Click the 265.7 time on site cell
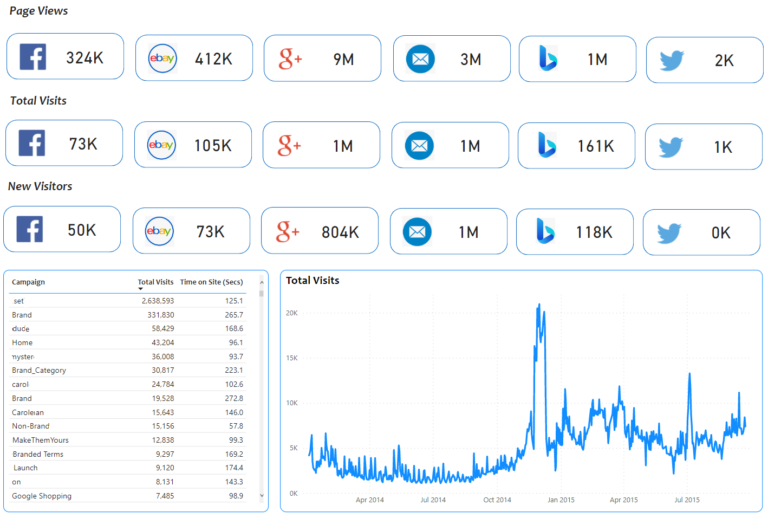 (x=234, y=315)
